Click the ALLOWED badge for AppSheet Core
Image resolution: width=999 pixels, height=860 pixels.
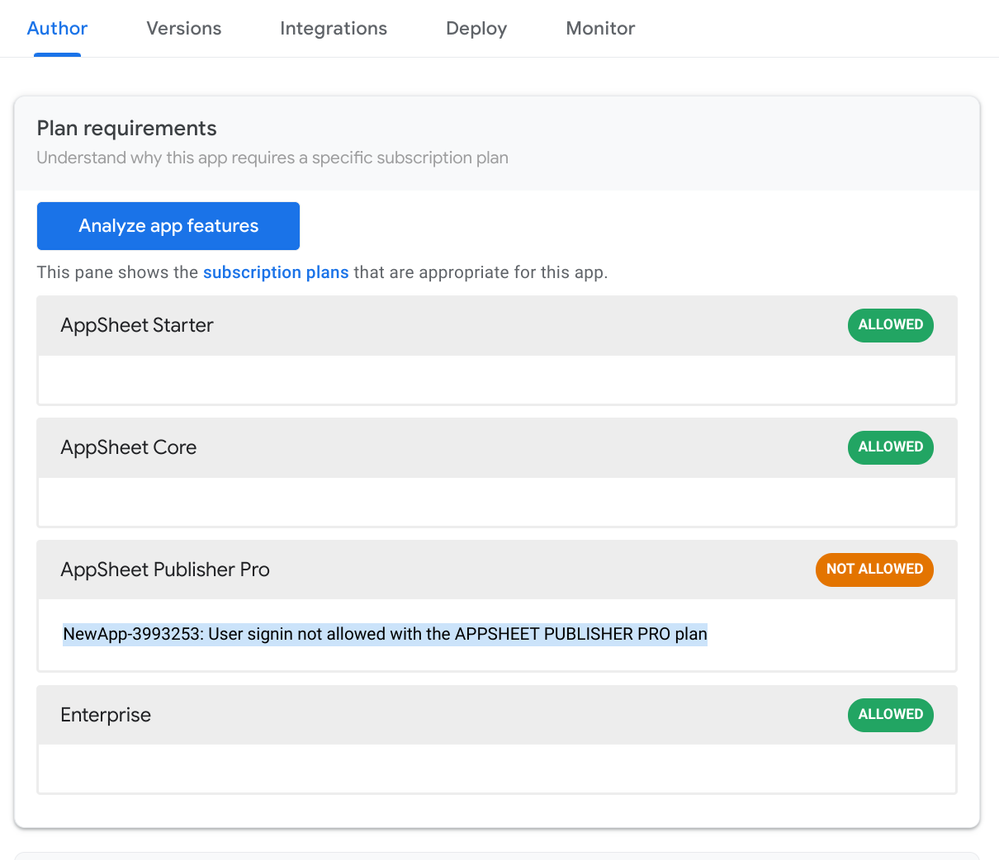pyautogui.click(x=890, y=447)
